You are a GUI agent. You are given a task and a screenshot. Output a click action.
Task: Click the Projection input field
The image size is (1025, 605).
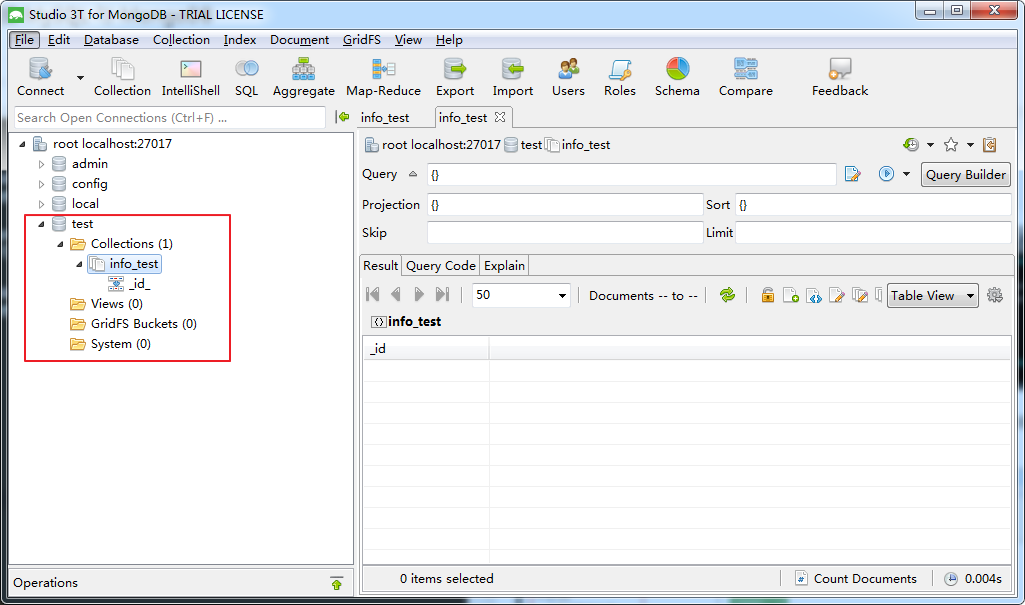tap(565, 204)
